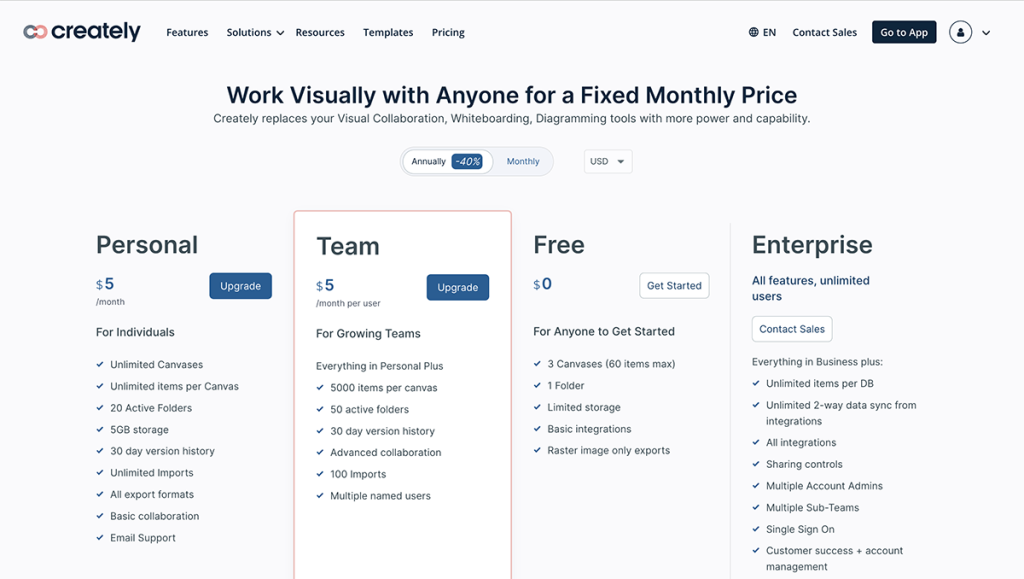This screenshot has width=1024, height=579.
Task: Expand the Solutions dropdown
Action: pyautogui.click(x=249, y=31)
